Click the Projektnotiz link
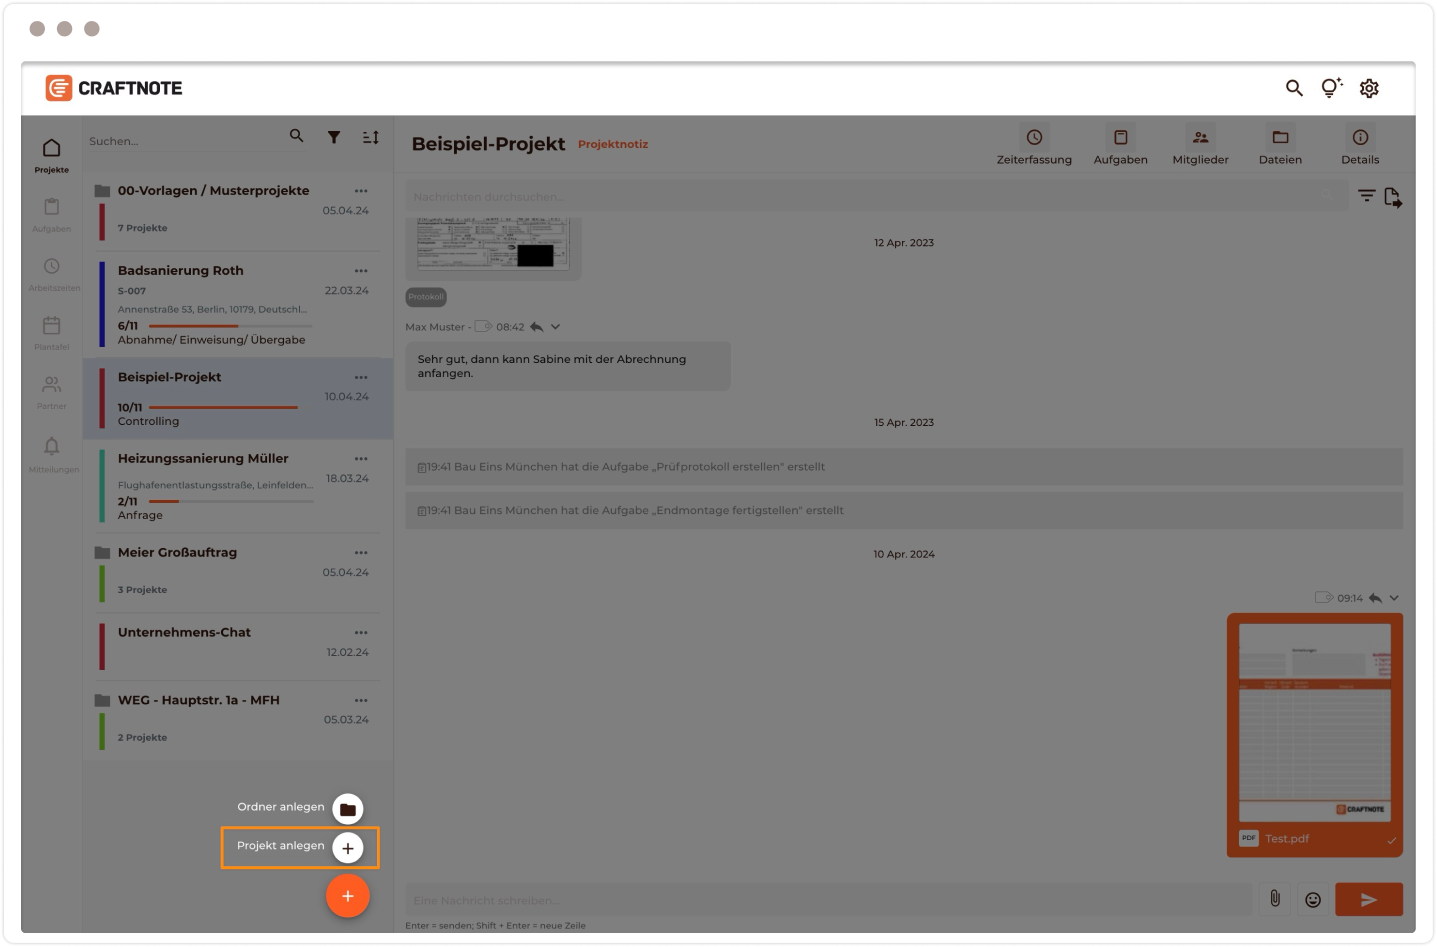 coord(613,144)
